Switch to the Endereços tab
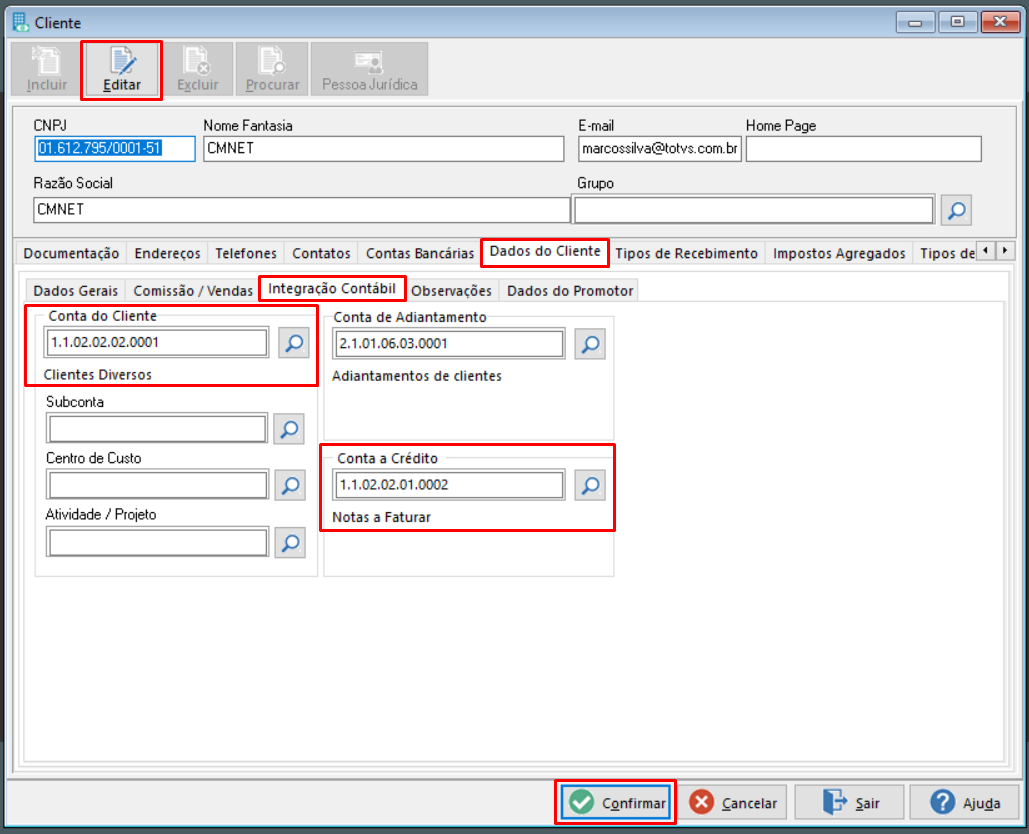This screenshot has height=834, width=1029. (x=167, y=253)
